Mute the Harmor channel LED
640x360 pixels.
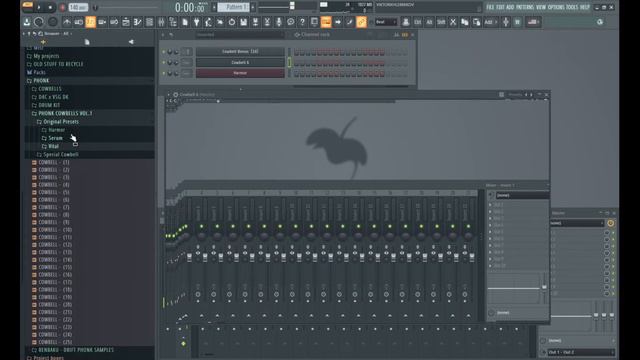pos(164,73)
